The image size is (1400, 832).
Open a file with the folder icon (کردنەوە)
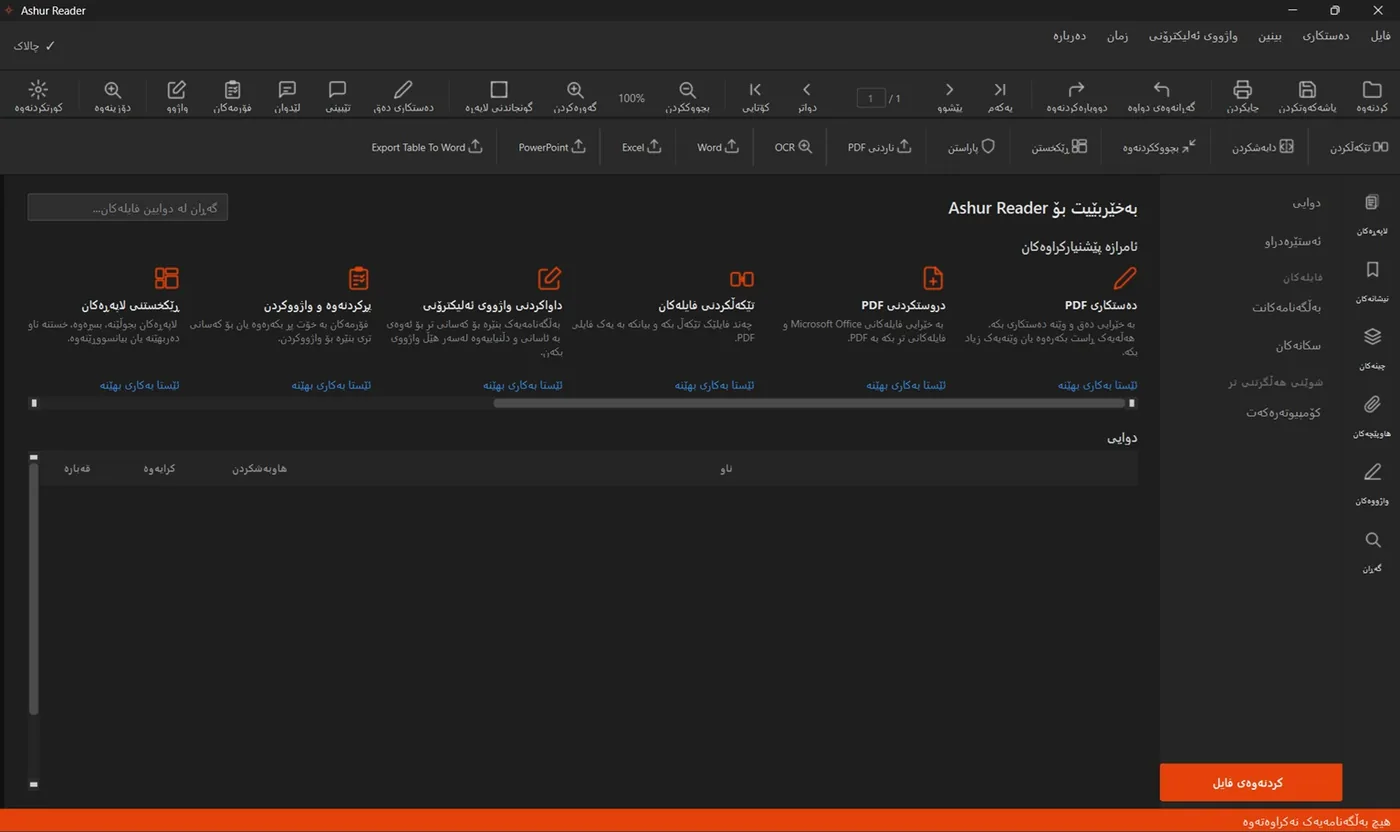click(x=1372, y=96)
